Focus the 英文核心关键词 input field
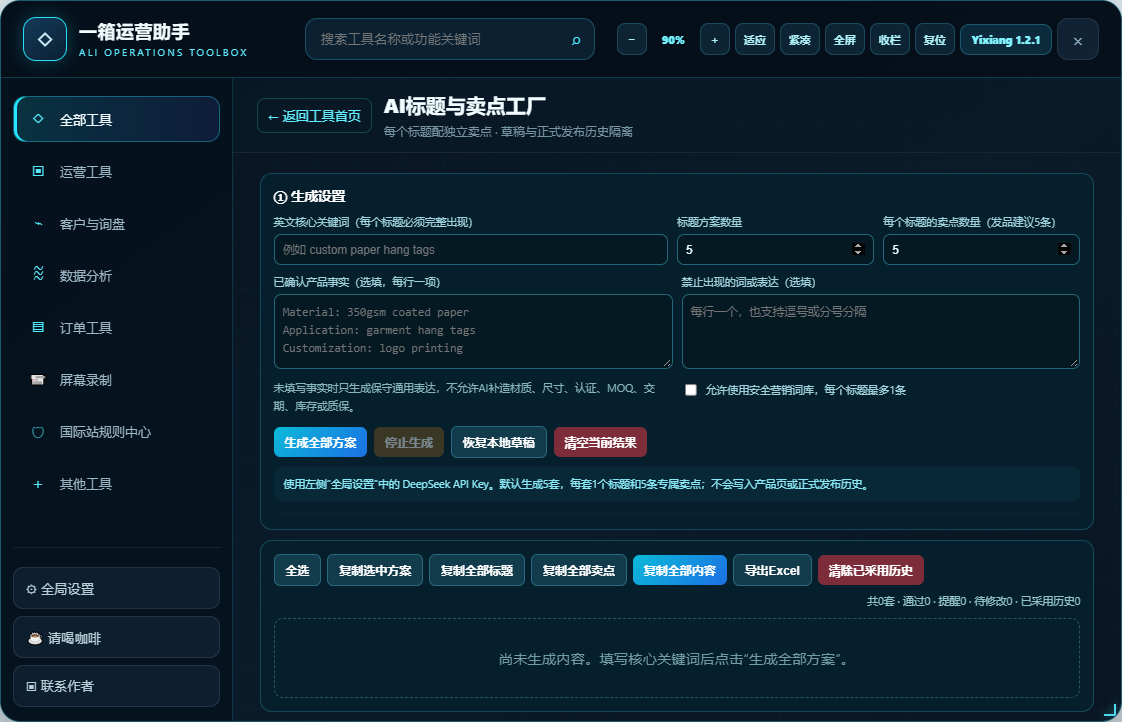Image resolution: width=1122 pixels, height=722 pixels. coord(471,250)
